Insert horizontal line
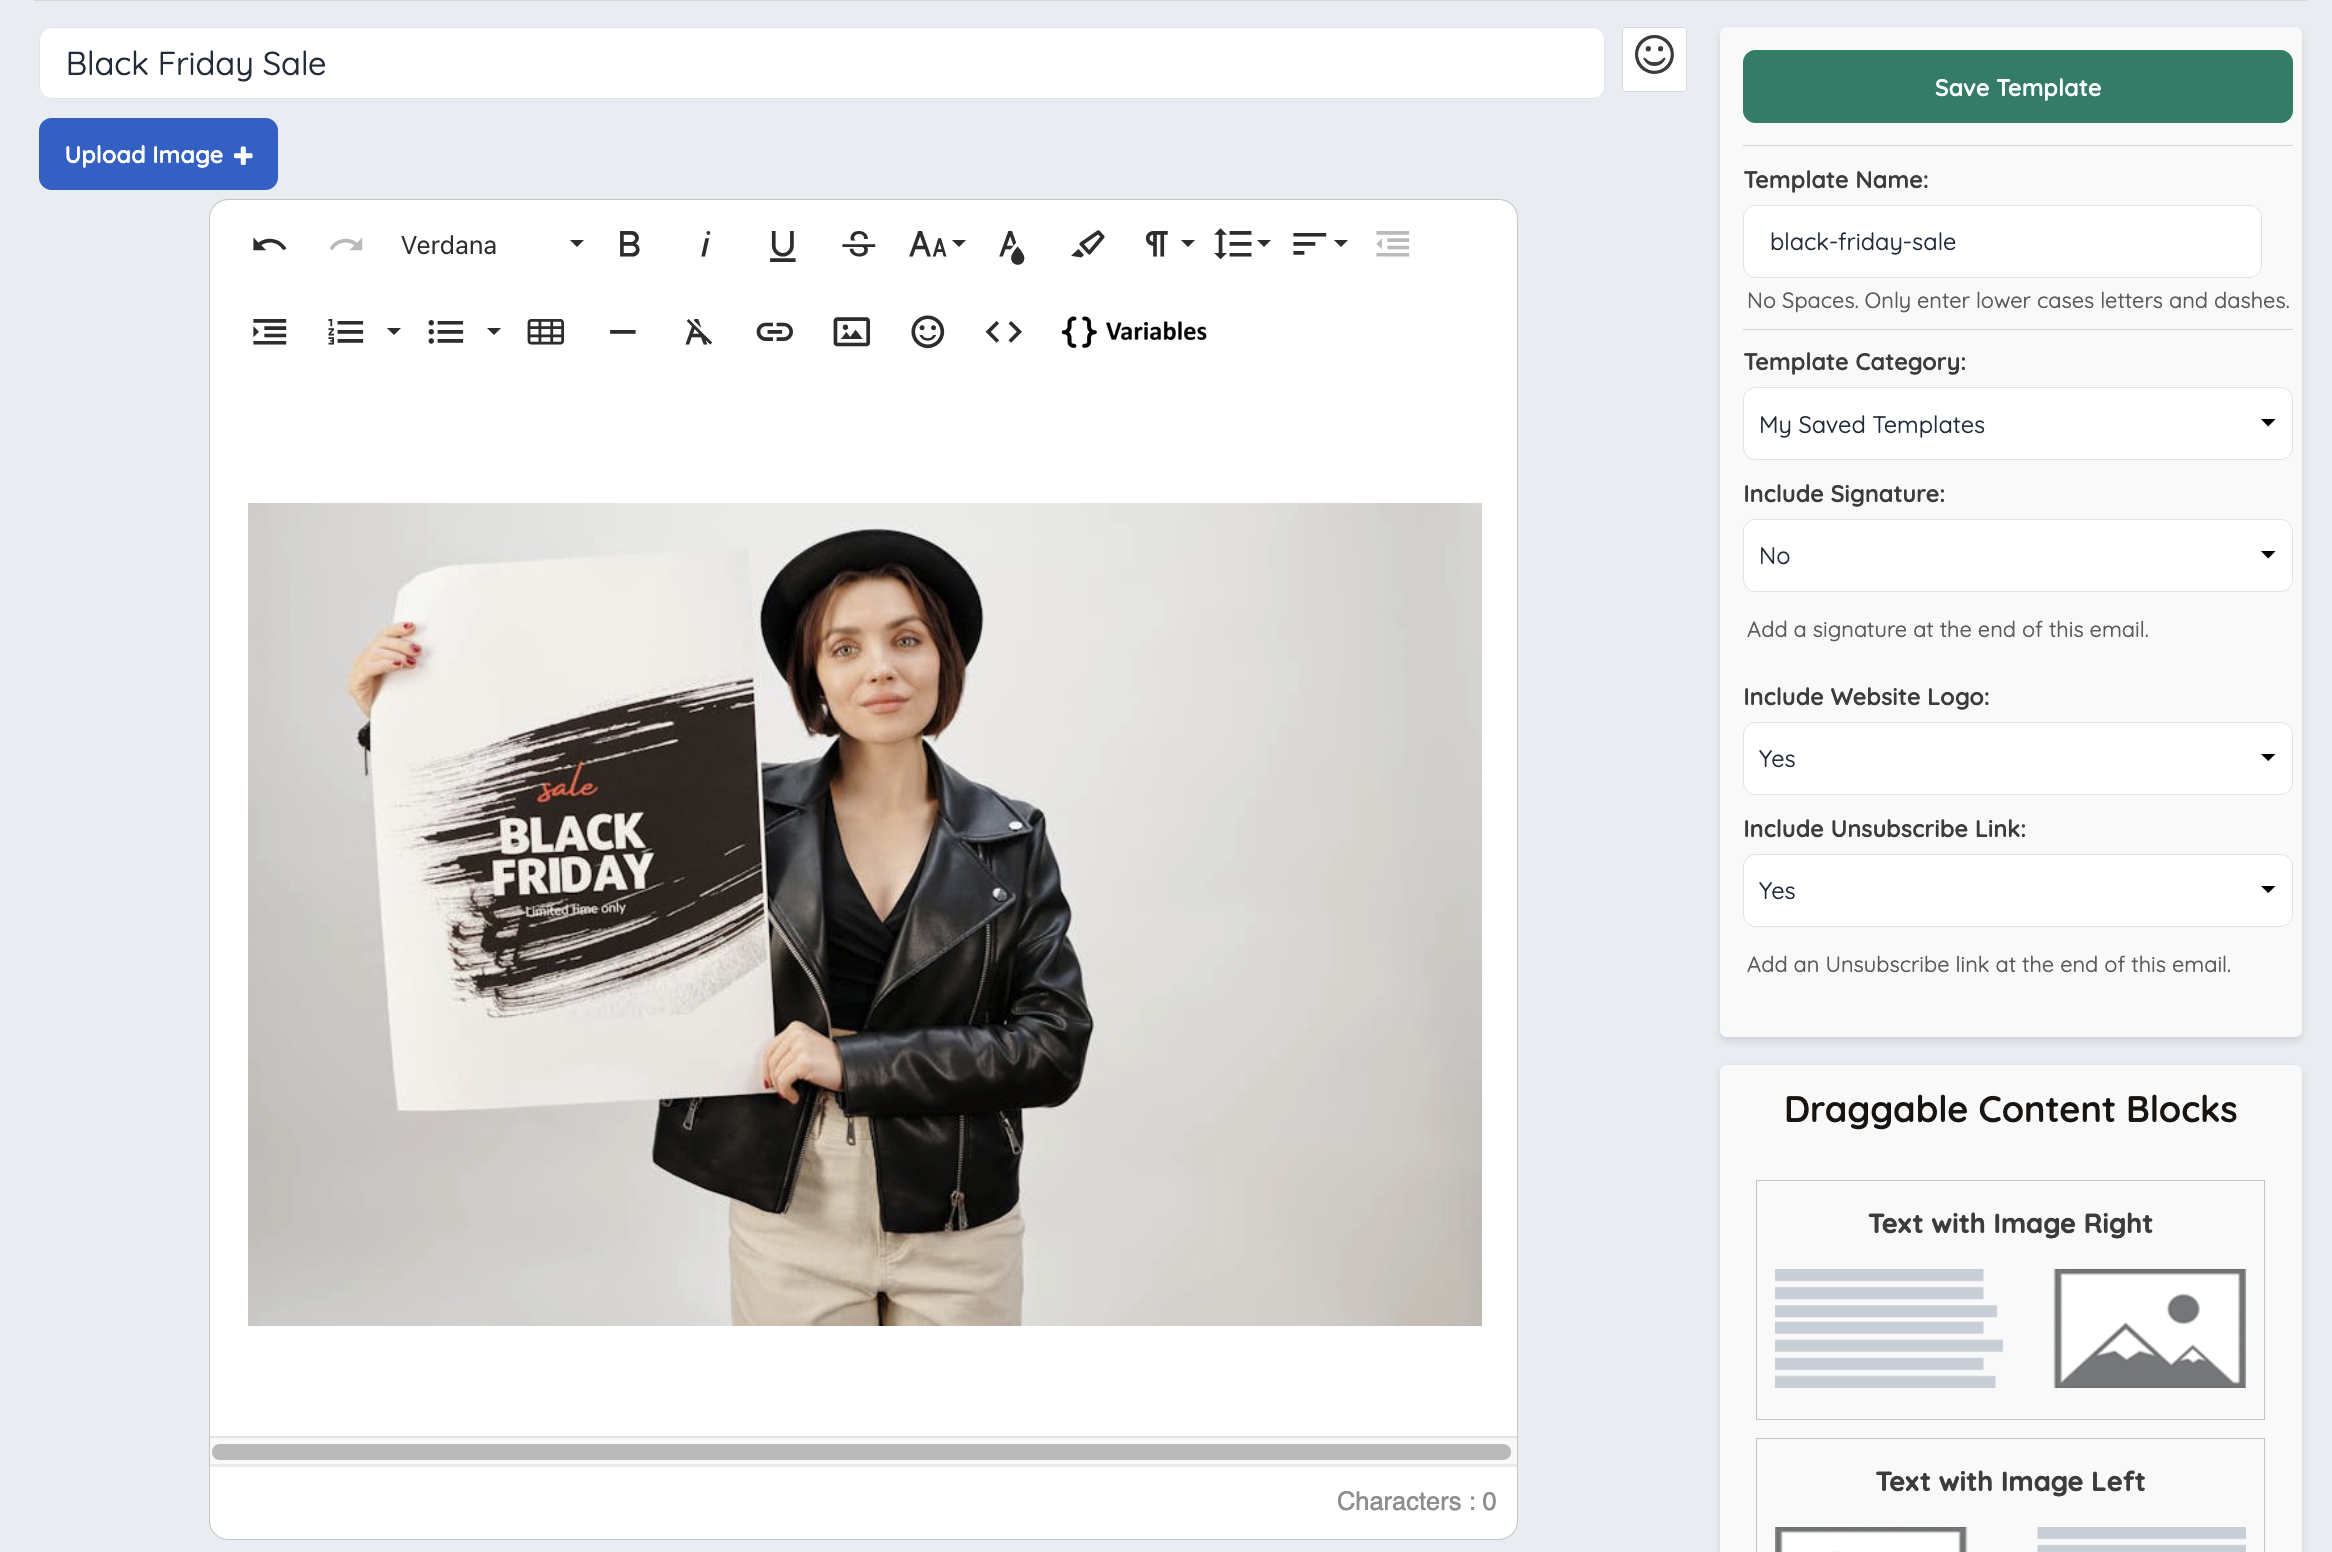The height and width of the screenshot is (1552, 2332). pyautogui.click(x=622, y=332)
